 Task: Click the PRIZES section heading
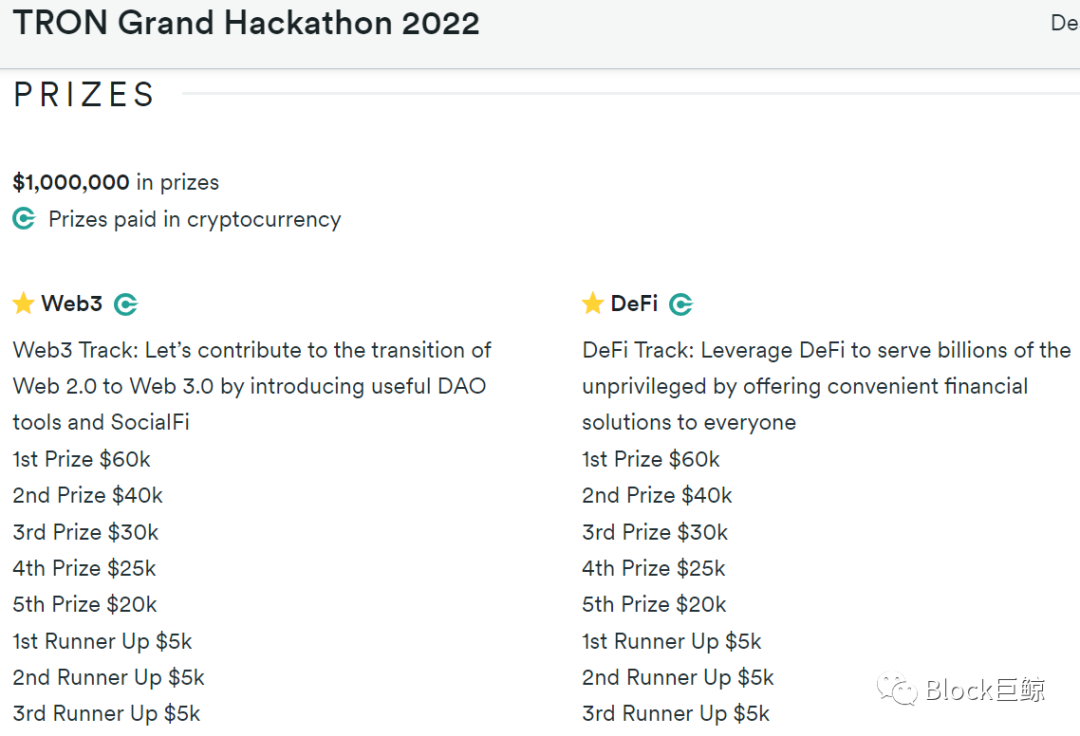coord(84,94)
